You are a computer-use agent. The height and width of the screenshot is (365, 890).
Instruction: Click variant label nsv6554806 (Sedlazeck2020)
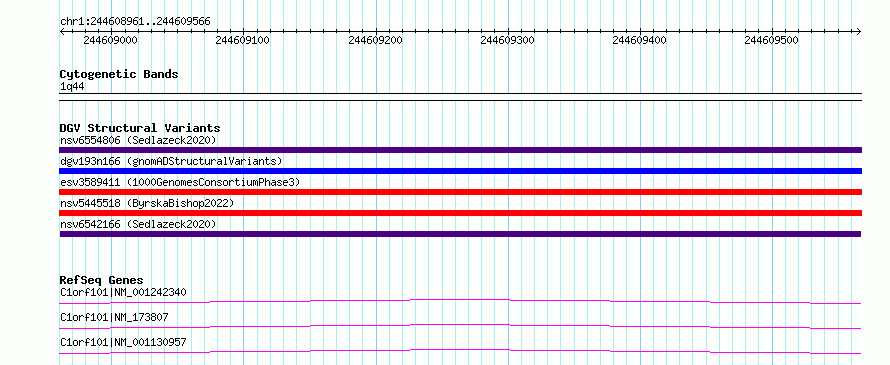click(x=138, y=140)
